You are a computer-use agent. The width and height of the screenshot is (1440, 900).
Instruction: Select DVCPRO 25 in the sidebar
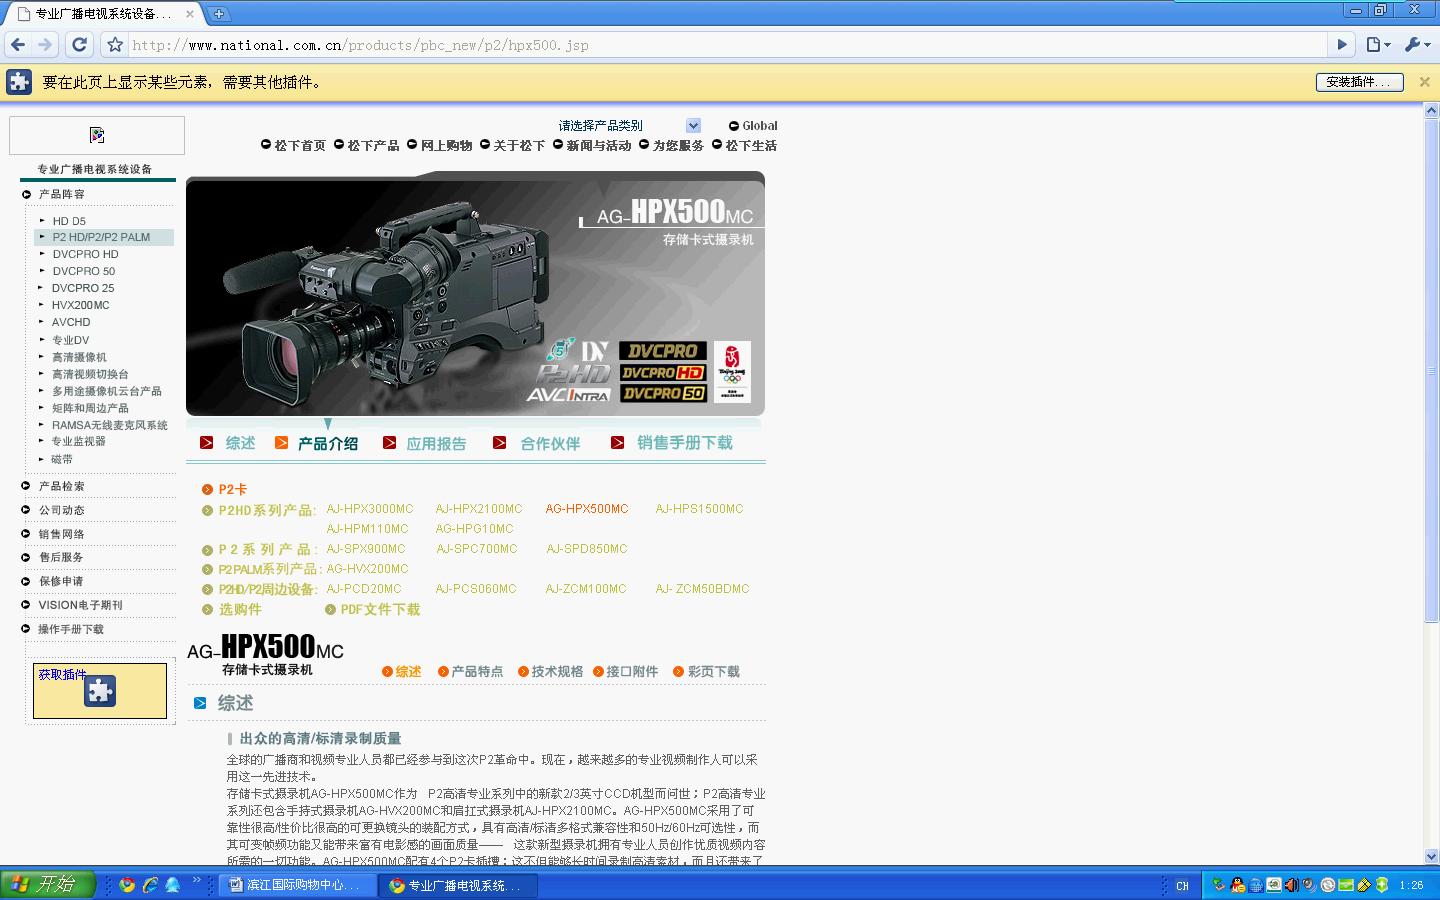point(83,288)
